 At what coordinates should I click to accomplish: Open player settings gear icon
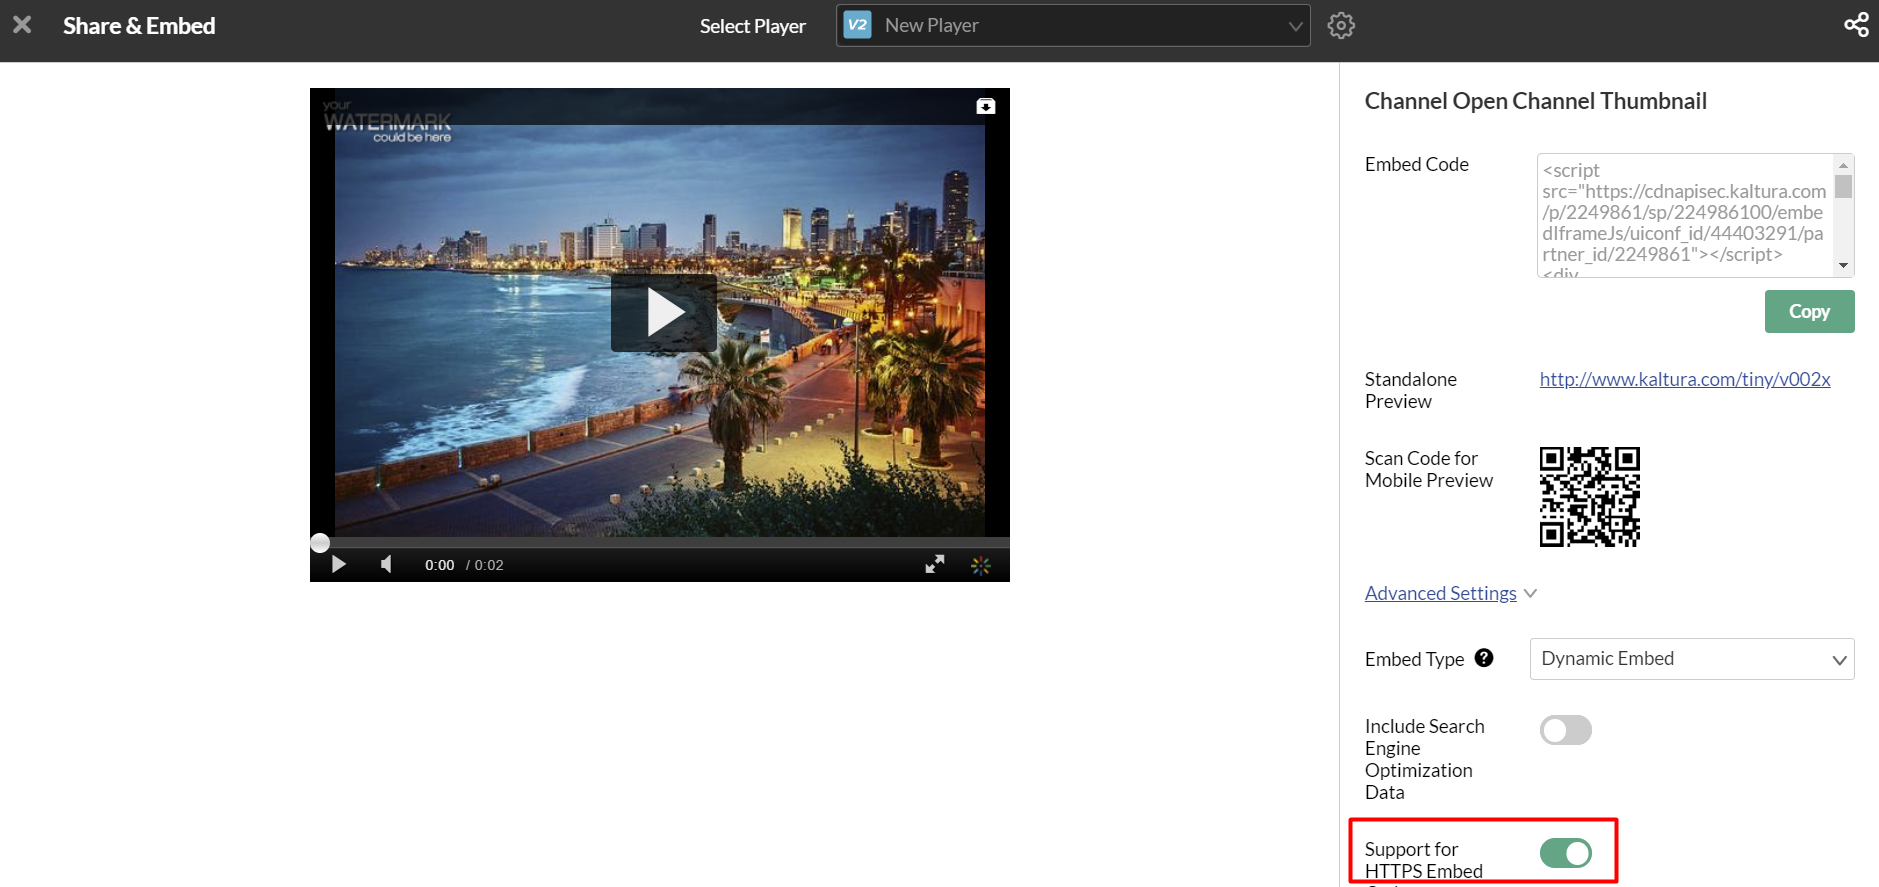coord(1341,26)
